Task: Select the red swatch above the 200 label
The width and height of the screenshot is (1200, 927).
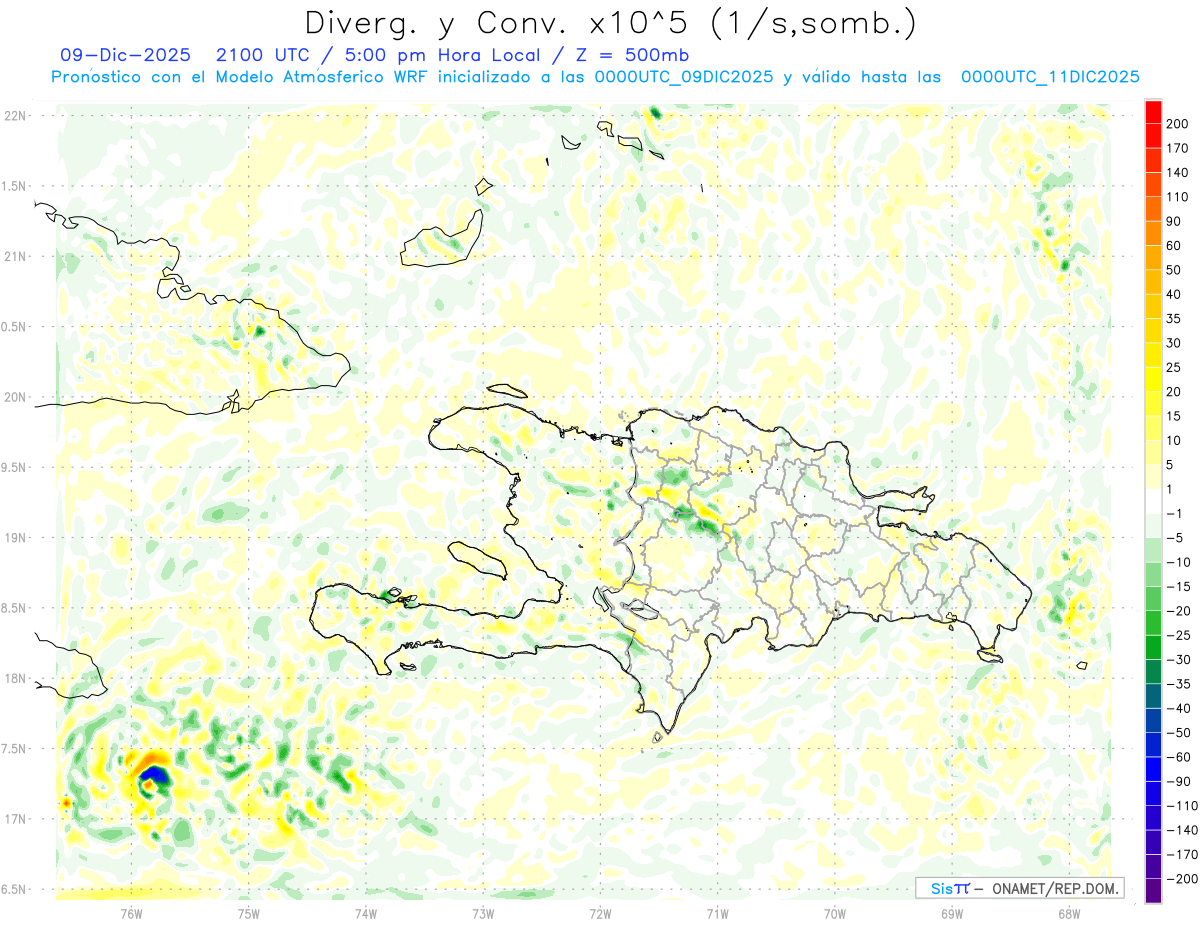Action: pos(1153,110)
